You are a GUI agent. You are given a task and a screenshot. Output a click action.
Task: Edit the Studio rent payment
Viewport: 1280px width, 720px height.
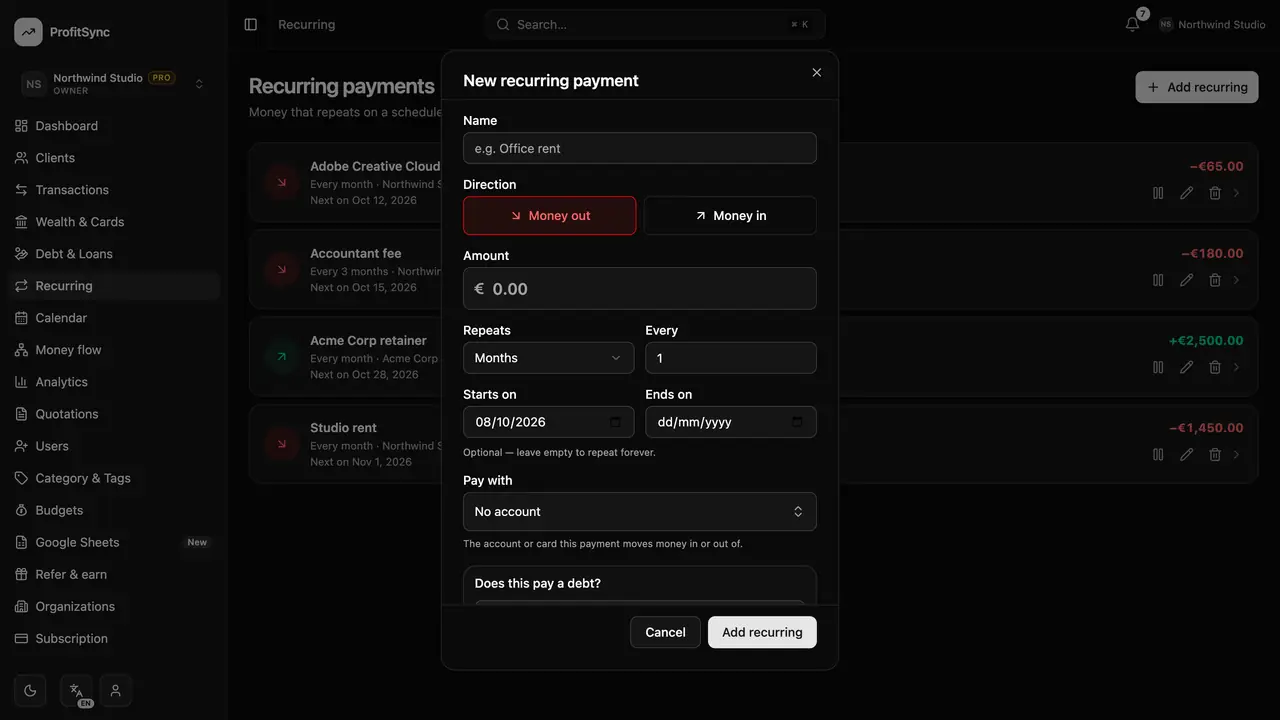[x=1186, y=454]
